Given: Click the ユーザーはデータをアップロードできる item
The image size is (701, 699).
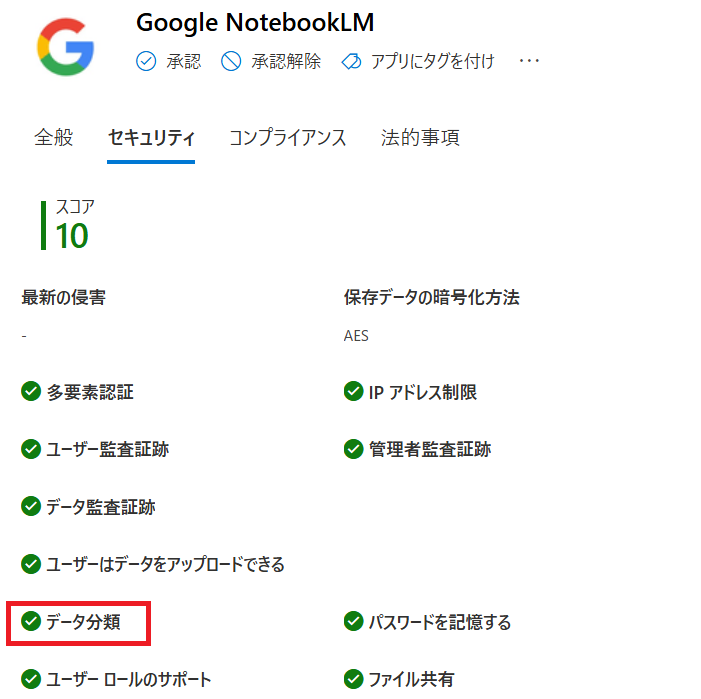Looking at the screenshot, I should [165, 565].
